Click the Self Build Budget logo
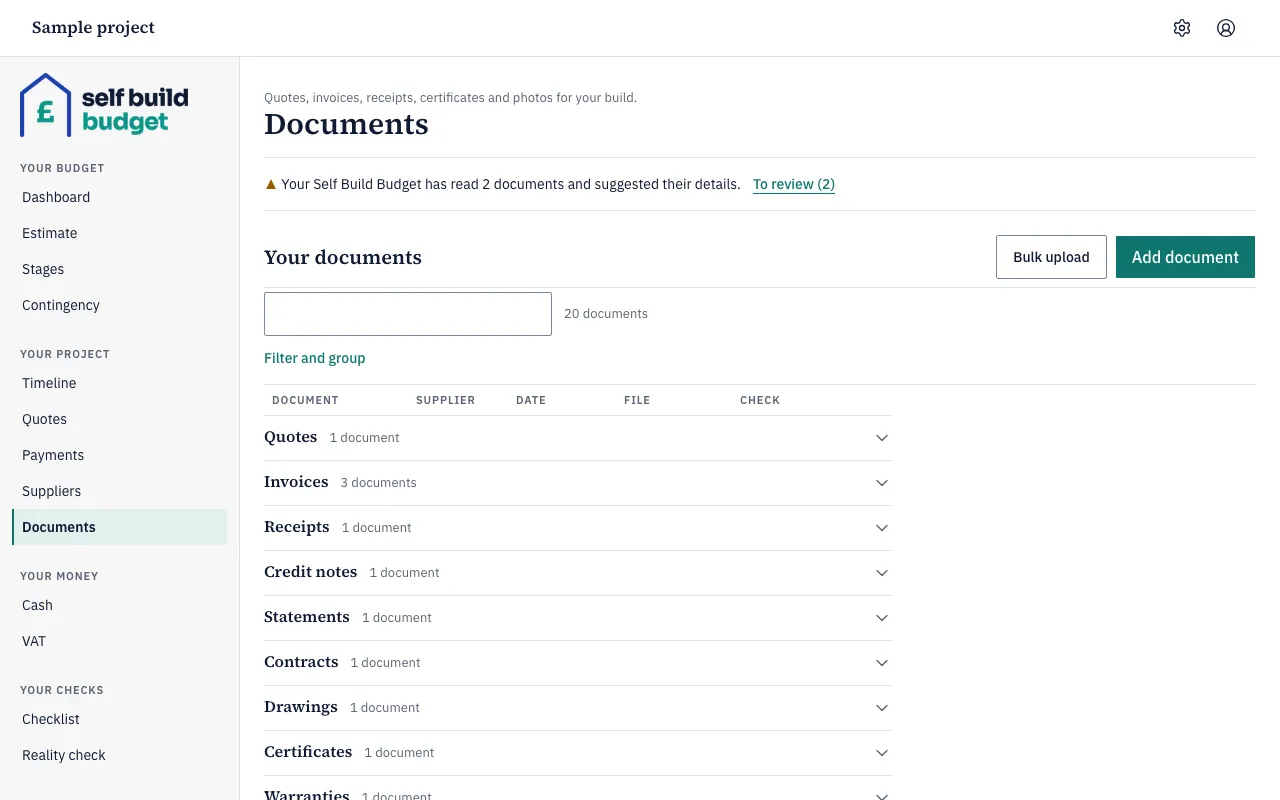Image resolution: width=1280 pixels, height=800 pixels. point(104,105)
